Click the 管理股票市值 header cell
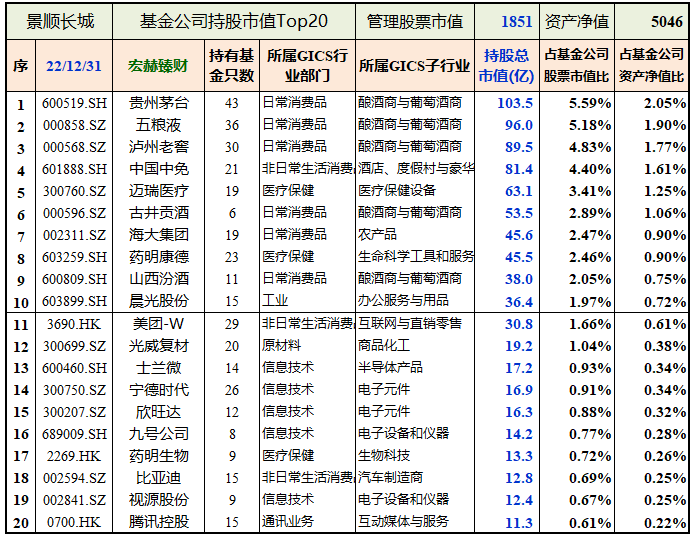Image resolution: width=690 pixels, height=536 pixels. point(415,21)
